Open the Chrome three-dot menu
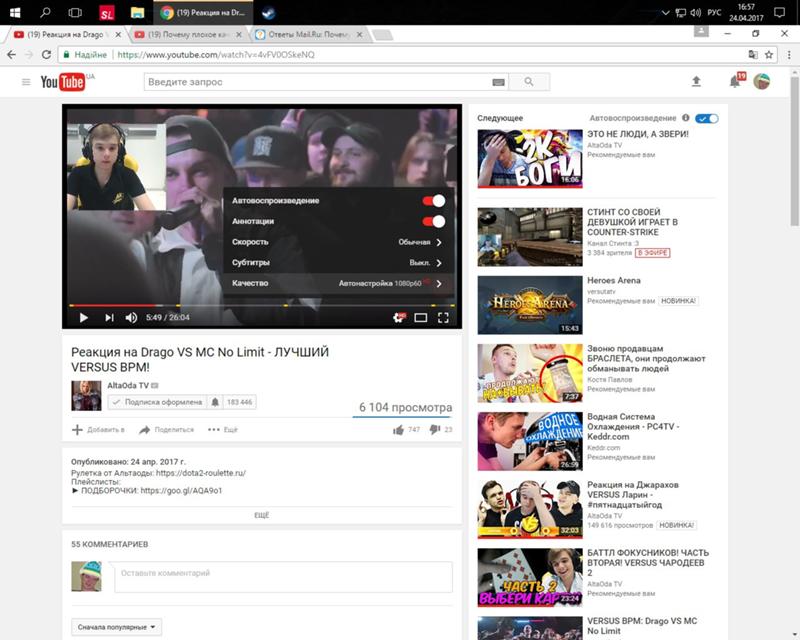The height and width of the screenshot is (640, 800). point(789,55)
